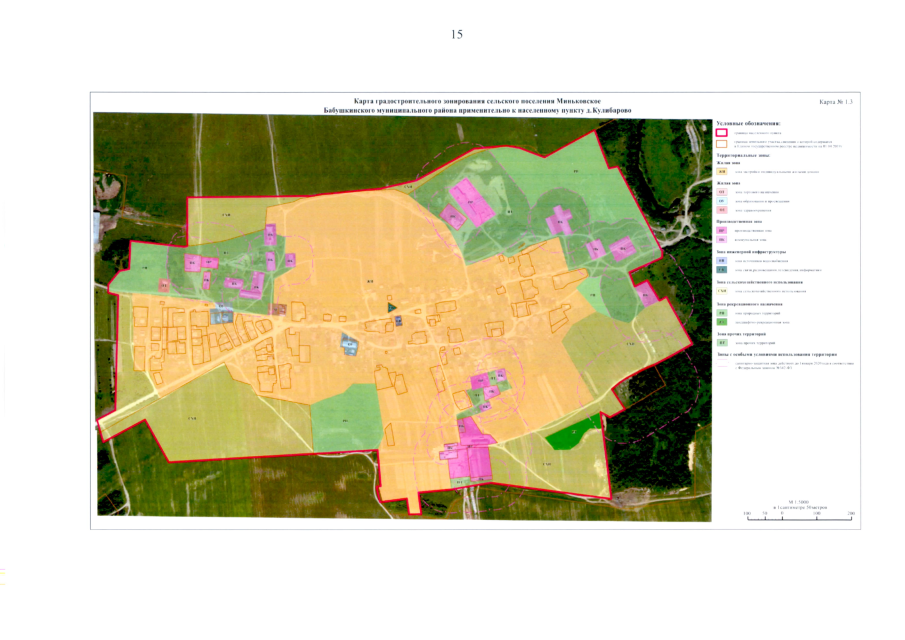Click the green rectangular zone at south-center
Image resolution: width=905 pixels, height=640 pixels.
(x=346, y=421)
